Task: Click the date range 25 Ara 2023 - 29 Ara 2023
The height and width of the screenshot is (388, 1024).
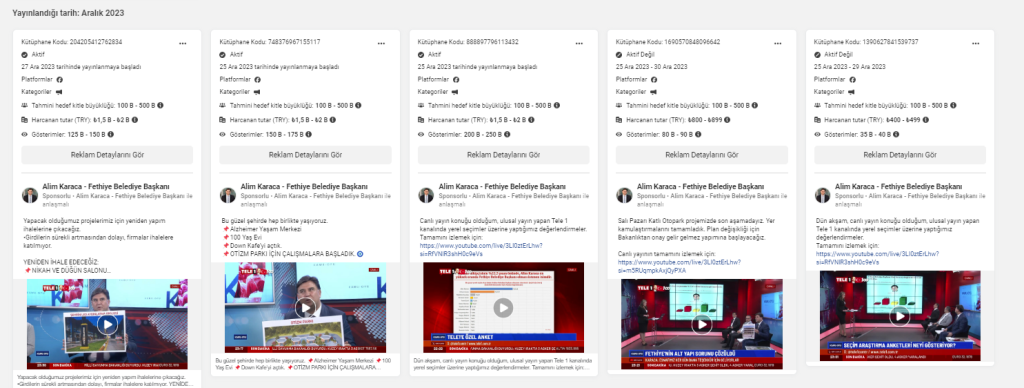Action: pyautogui.click(x=850, y=67)
